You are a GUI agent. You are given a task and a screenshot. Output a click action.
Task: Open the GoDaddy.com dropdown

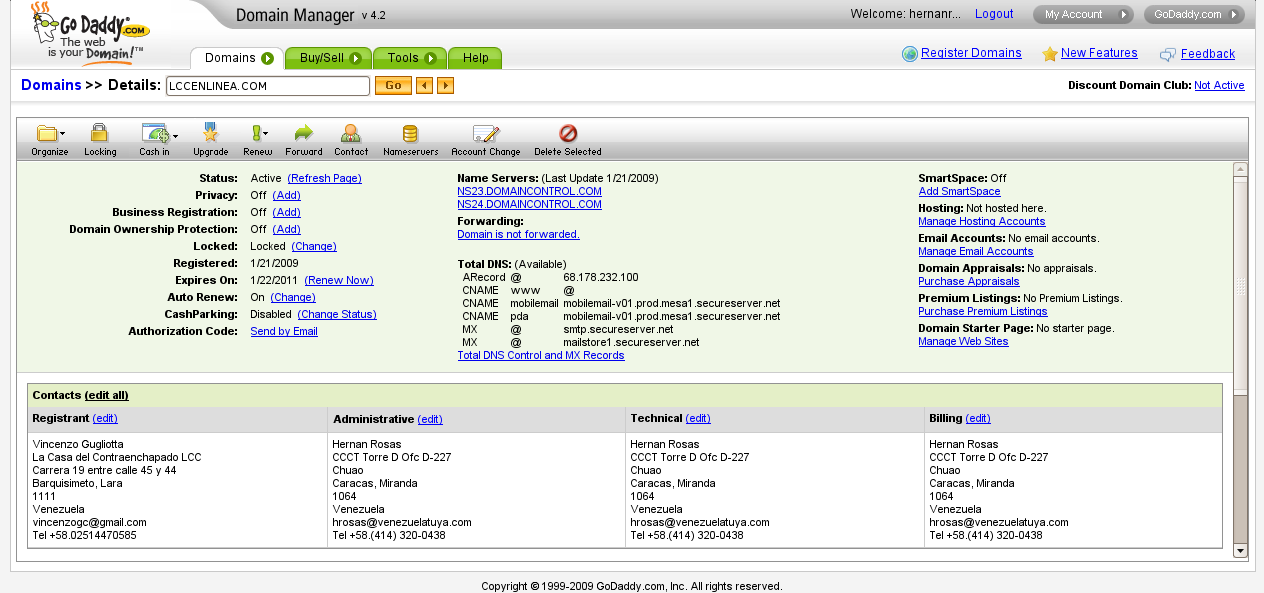coord(1194,14)
